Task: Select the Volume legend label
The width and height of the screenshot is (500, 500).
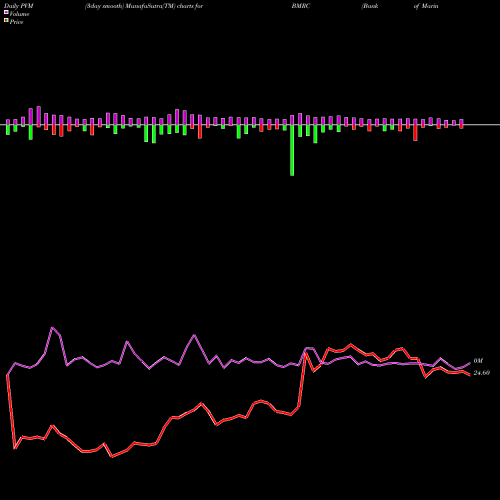Action: 19,14
